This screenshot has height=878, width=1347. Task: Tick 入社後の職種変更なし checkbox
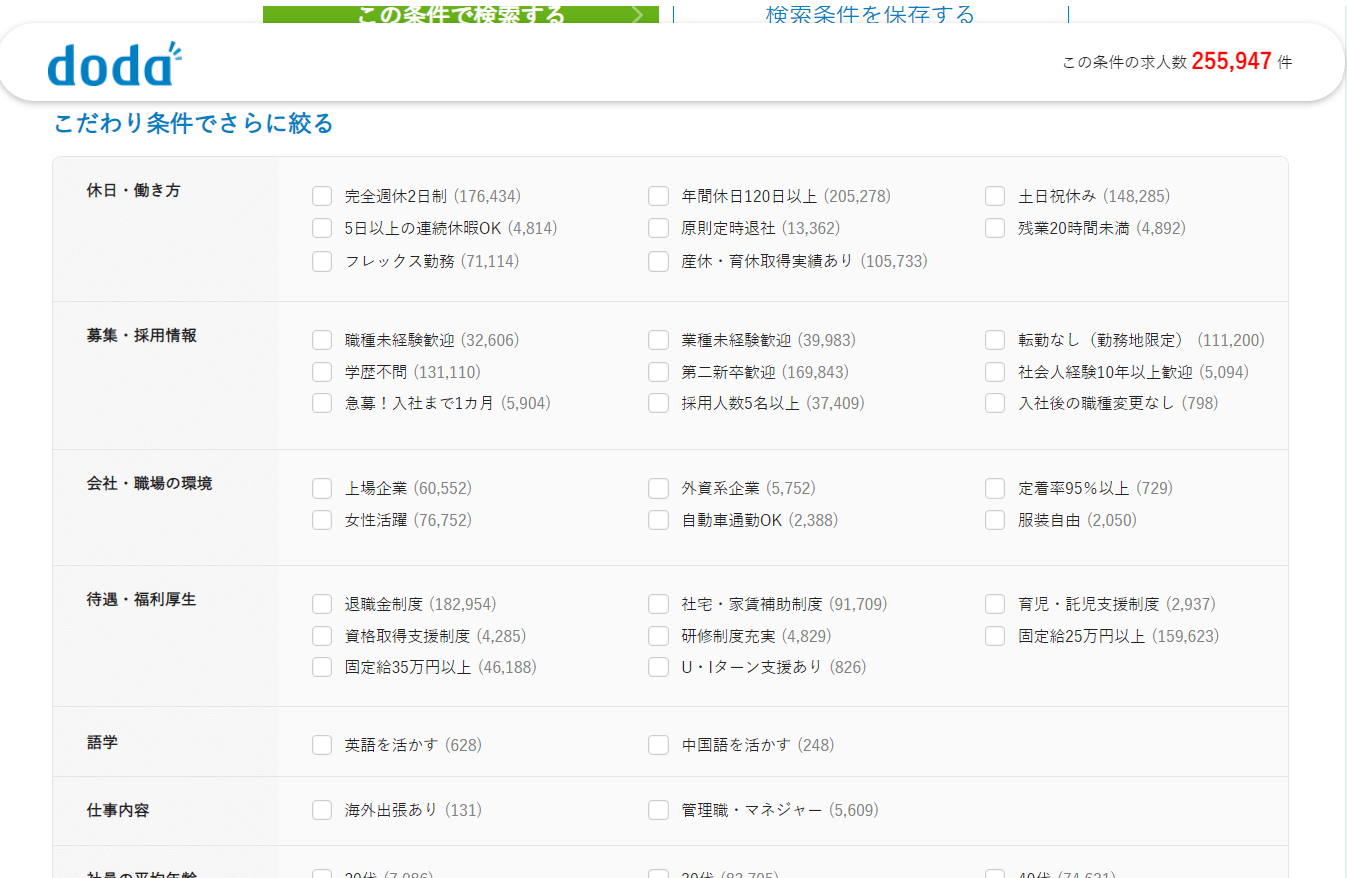[x=995, y=403]
